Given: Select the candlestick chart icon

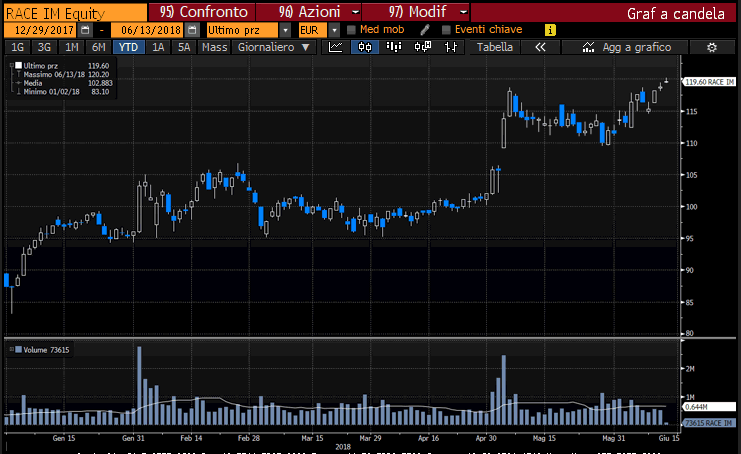Looking at the screenshot, I should tap(365, 47).
